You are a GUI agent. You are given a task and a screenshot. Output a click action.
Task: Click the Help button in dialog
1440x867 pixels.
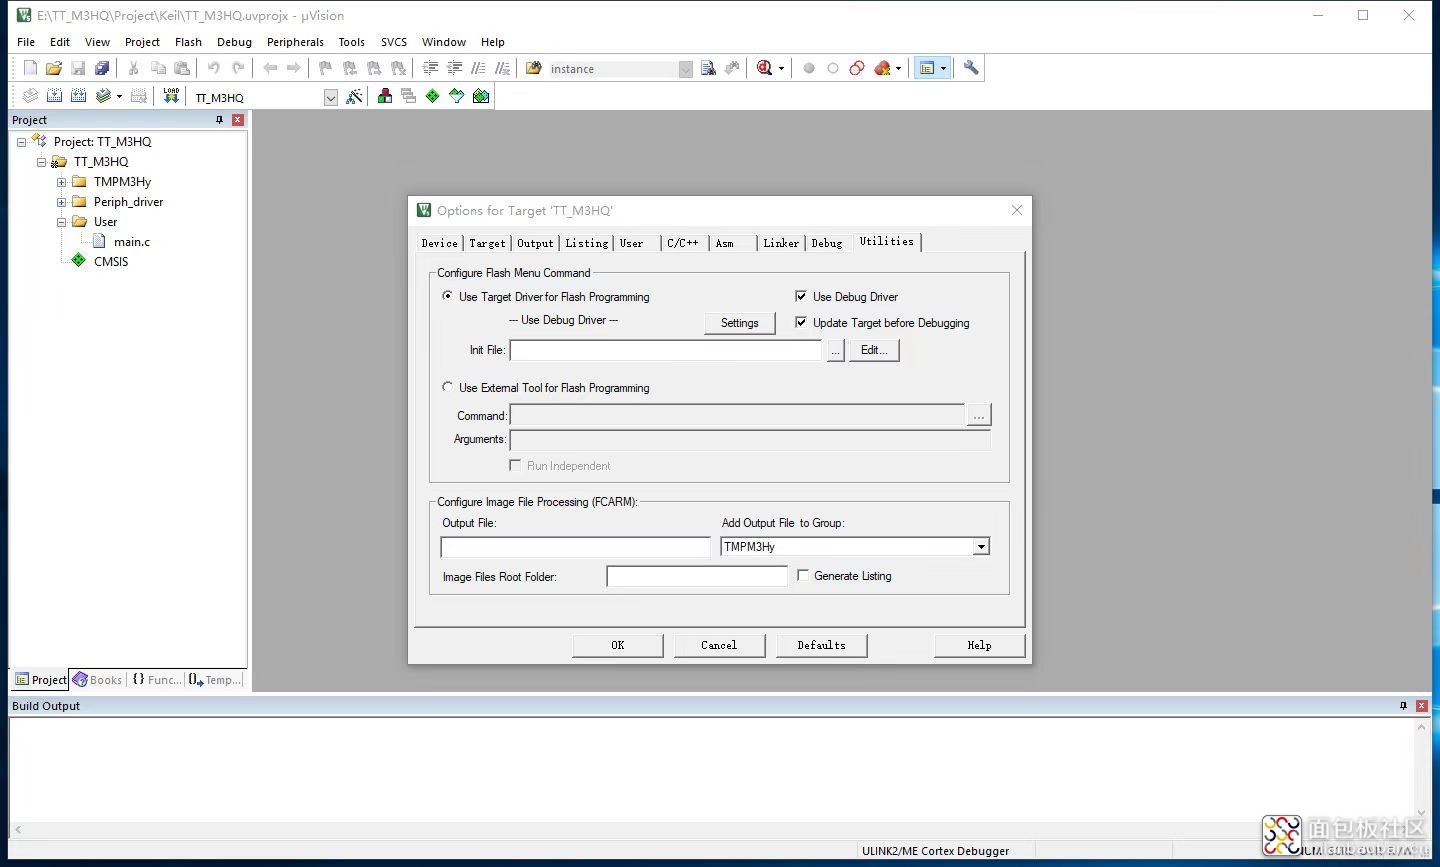pyautogui.click(x=979, y=645)
